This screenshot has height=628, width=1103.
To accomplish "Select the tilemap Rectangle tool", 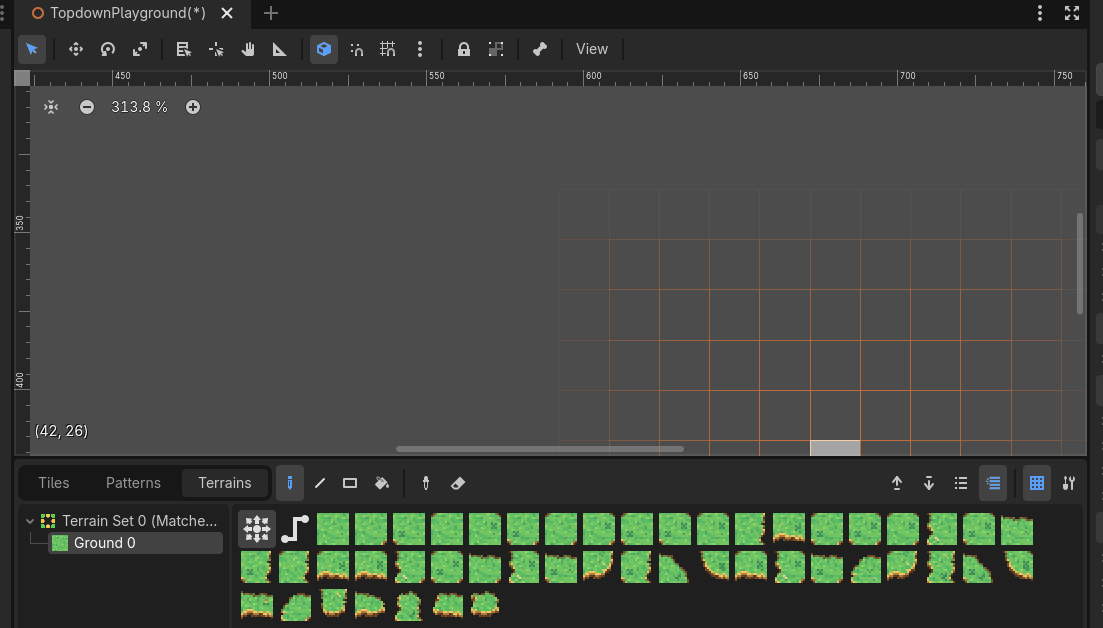I will (x=350, y=483).
